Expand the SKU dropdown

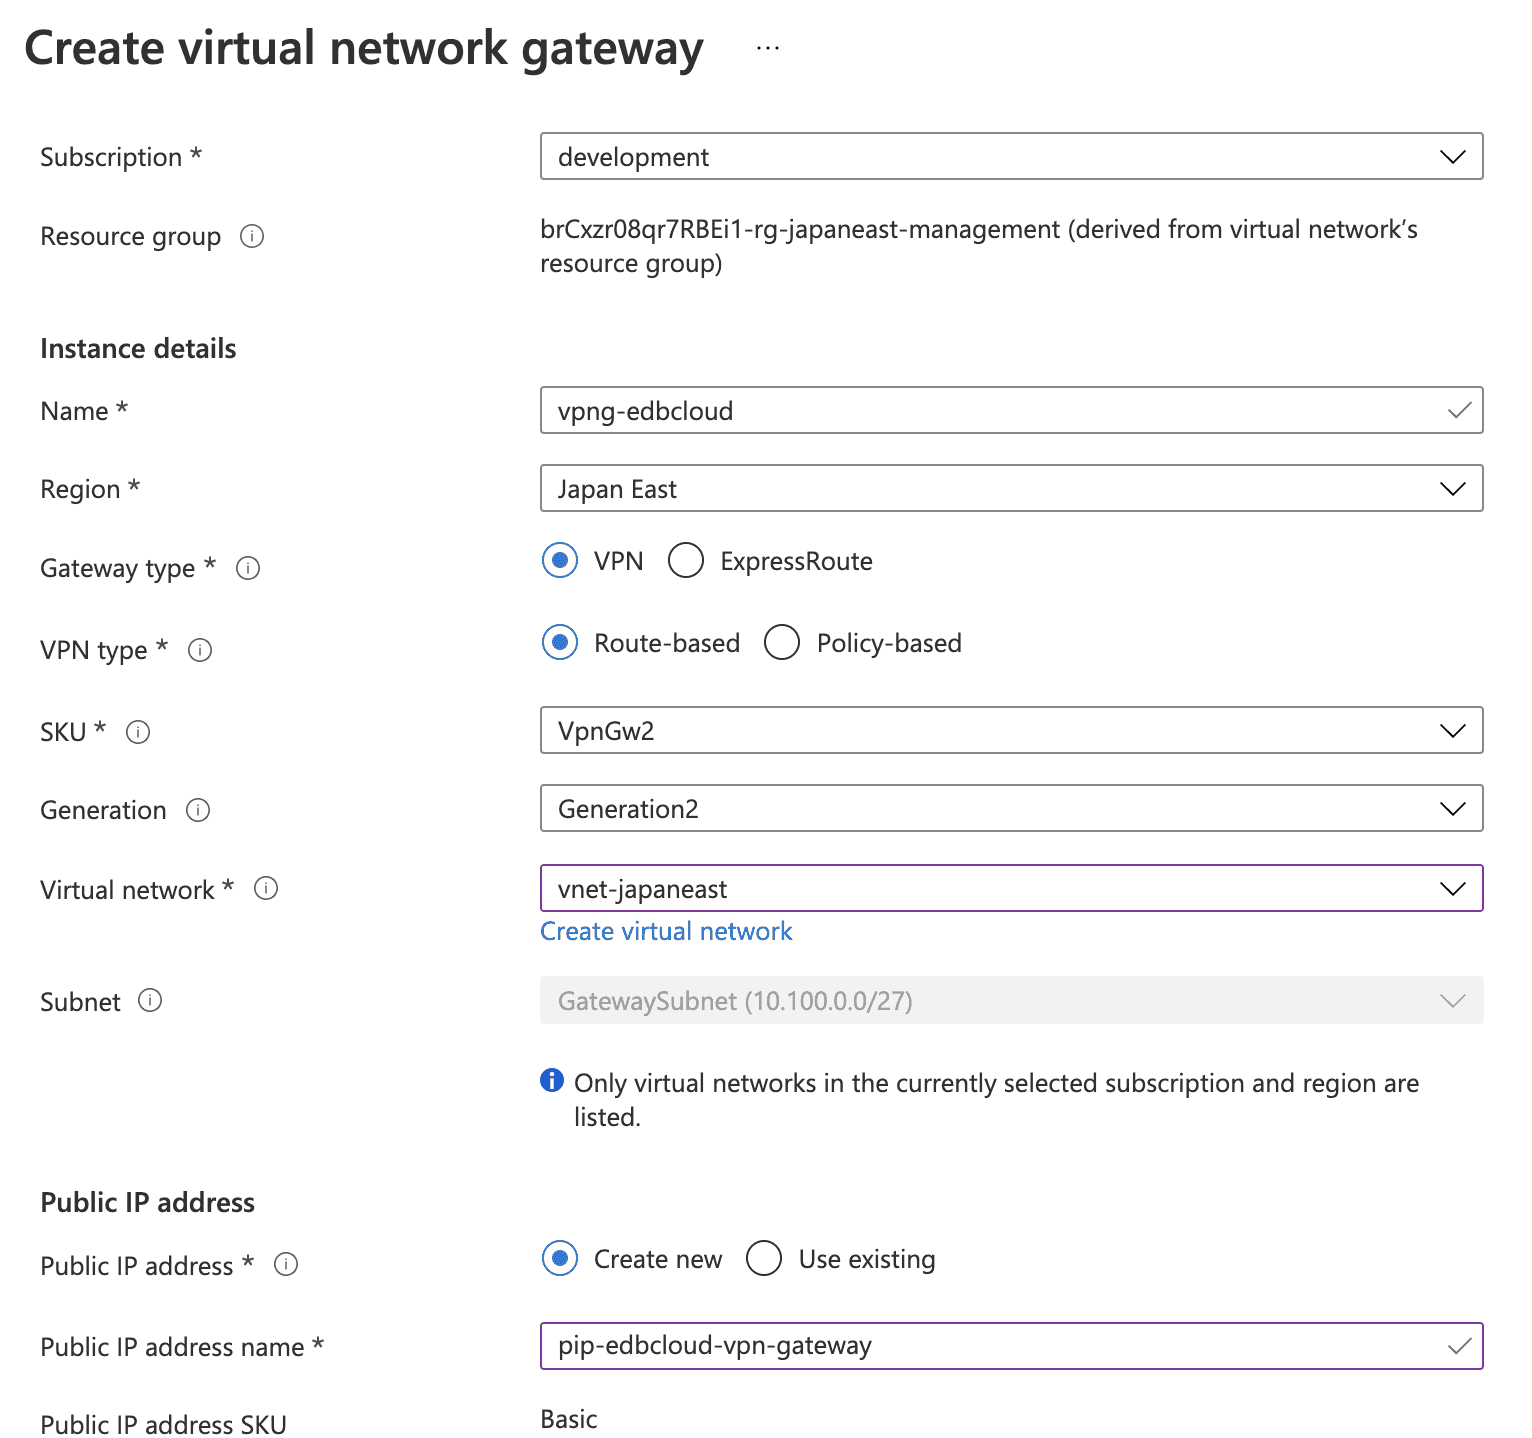tap(1451, 730)
